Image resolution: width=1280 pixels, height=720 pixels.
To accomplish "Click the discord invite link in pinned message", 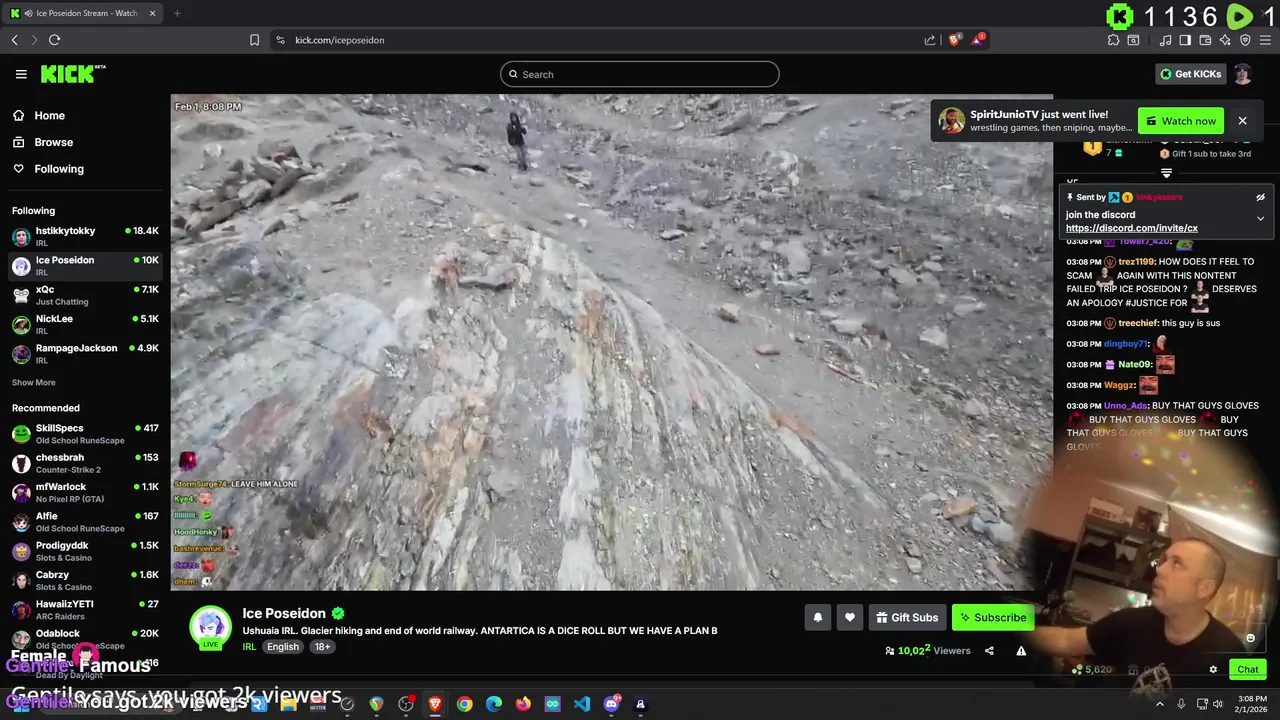I will [1131, 228].
